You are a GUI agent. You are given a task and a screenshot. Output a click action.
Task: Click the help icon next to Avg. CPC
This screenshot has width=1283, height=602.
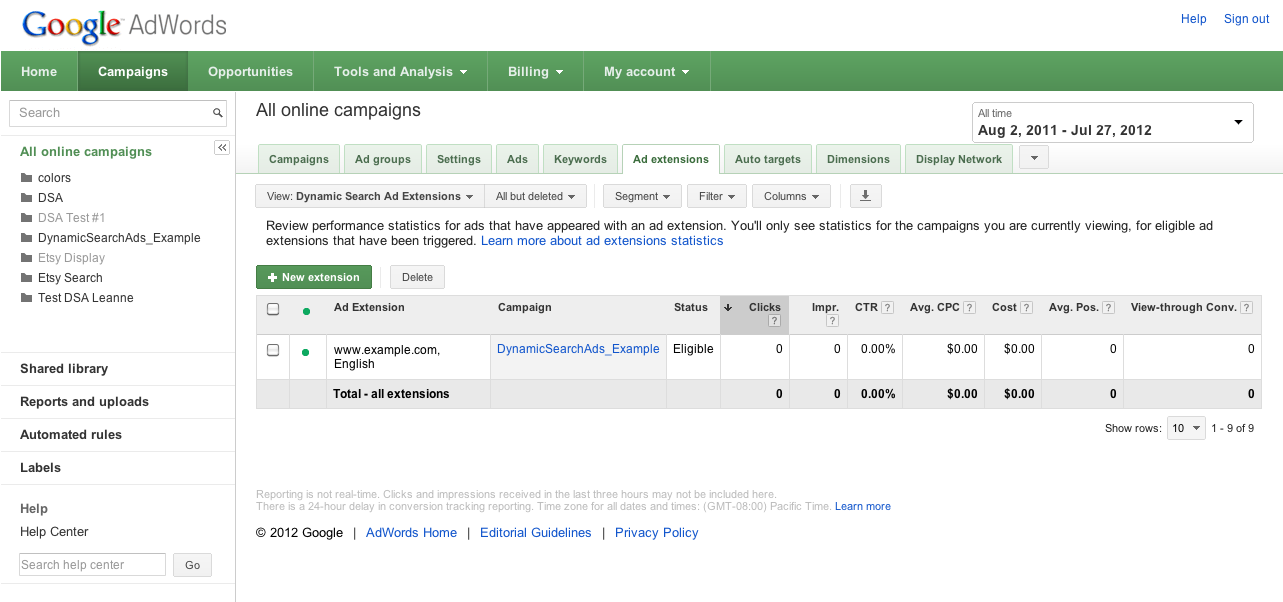(x=969, y=308)
